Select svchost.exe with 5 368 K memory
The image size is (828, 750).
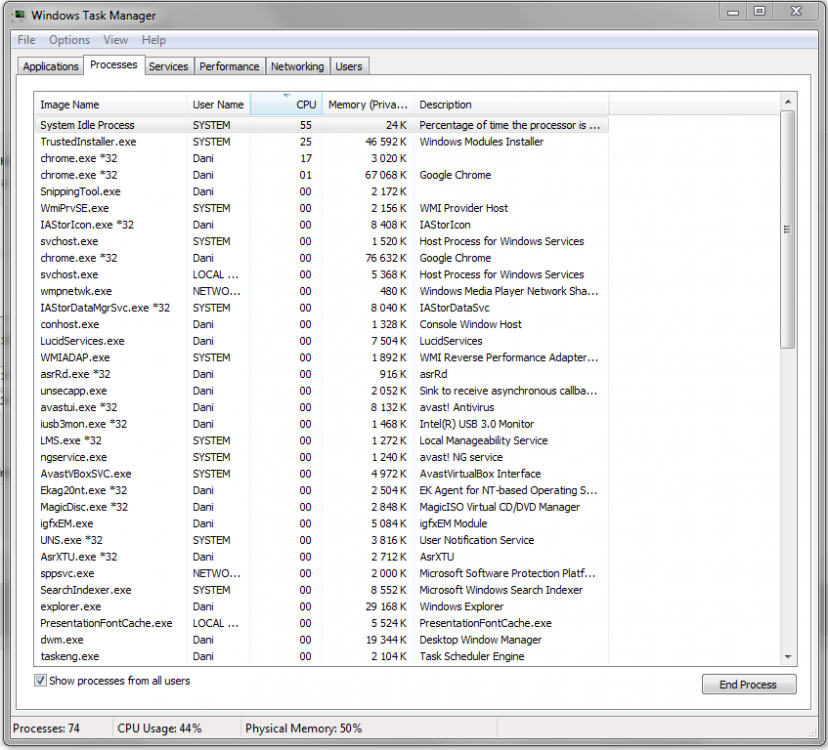(321, 275)
